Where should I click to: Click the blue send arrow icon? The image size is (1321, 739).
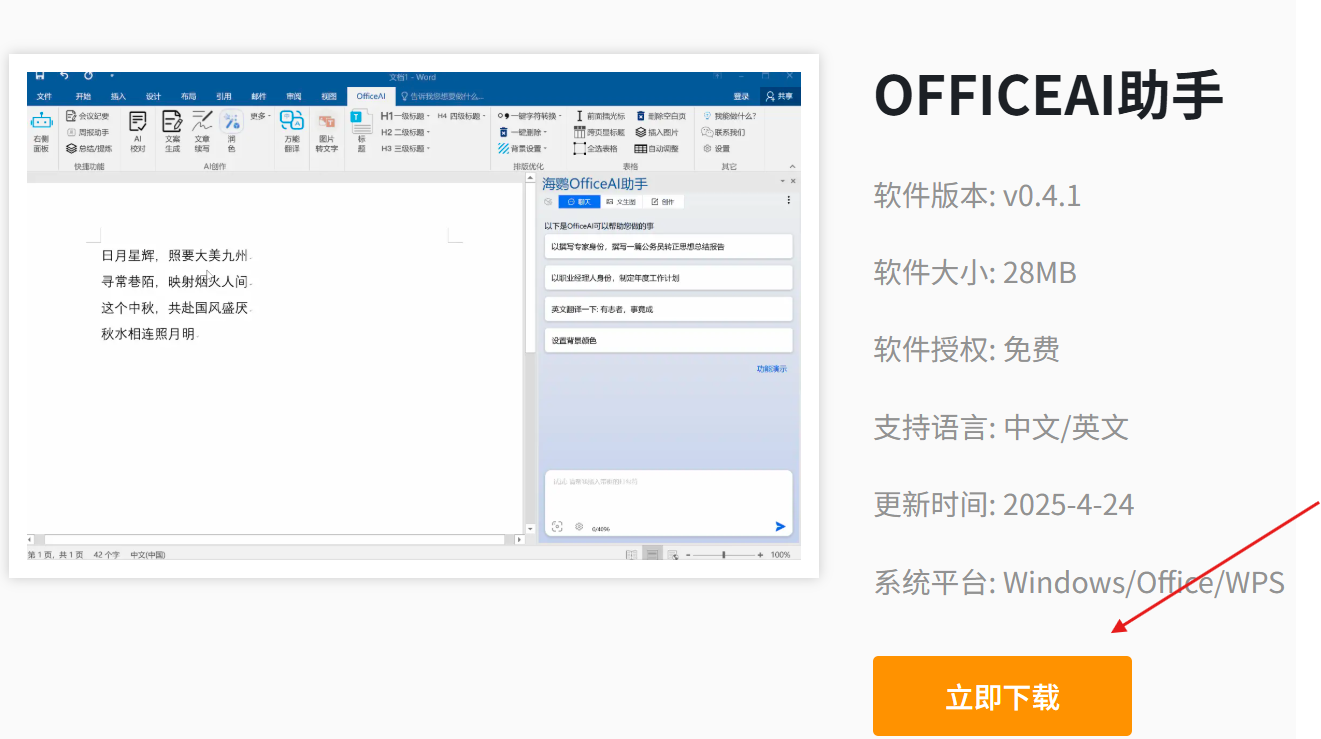[x=780, y=527]
